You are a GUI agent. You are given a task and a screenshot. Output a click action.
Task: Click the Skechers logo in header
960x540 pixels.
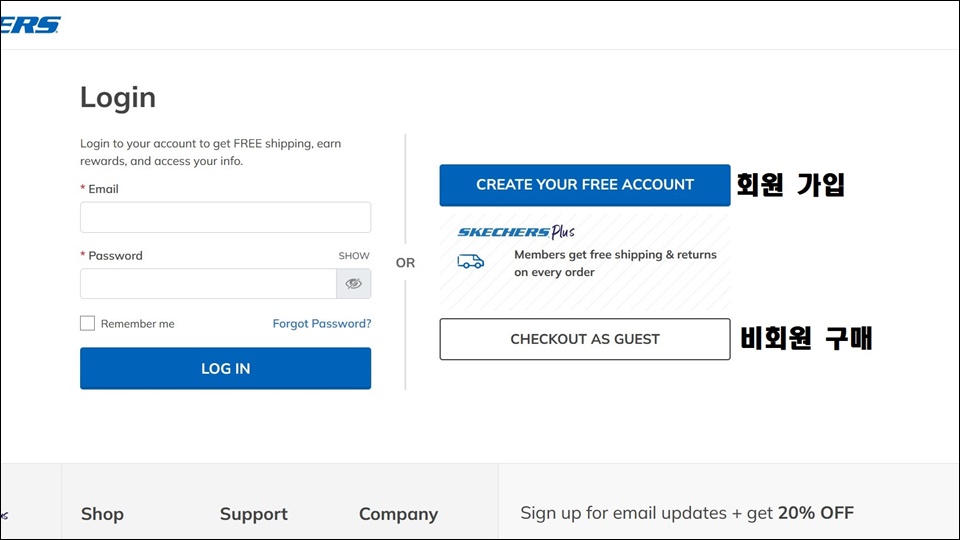click(31, 25)
